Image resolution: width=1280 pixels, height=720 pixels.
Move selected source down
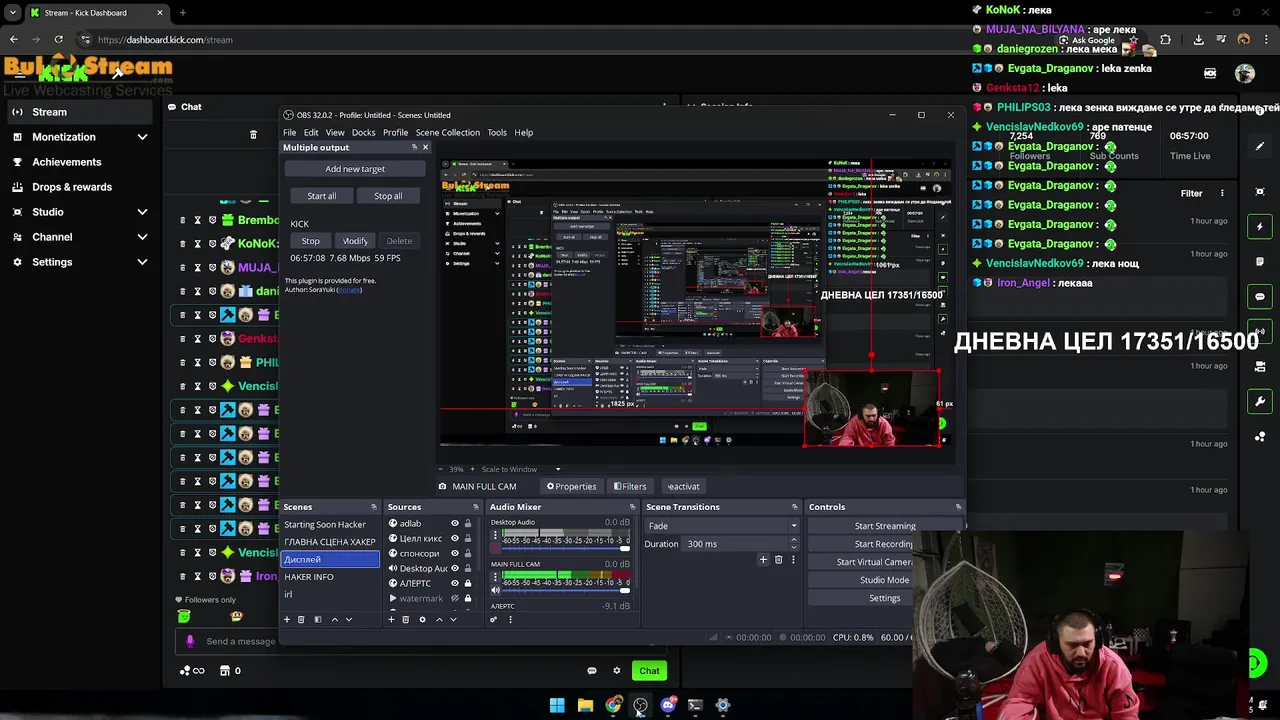click(453, 620)
